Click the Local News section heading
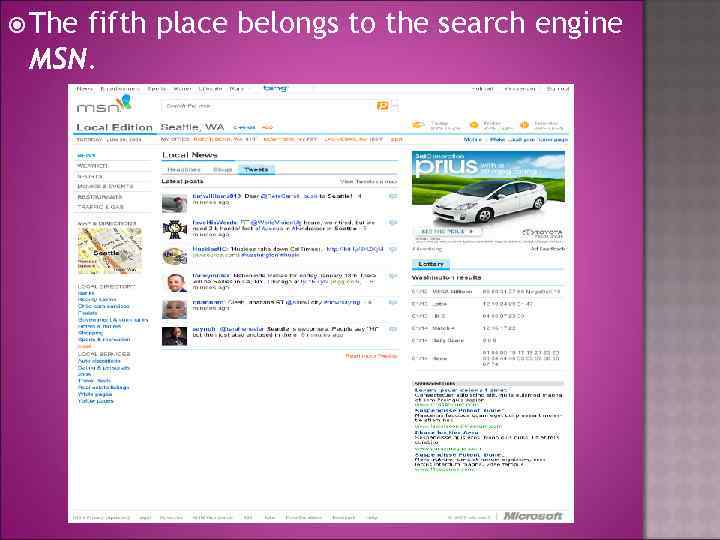Image resolution: width=720 pixels, height=540 pixels. pos(190,155)
